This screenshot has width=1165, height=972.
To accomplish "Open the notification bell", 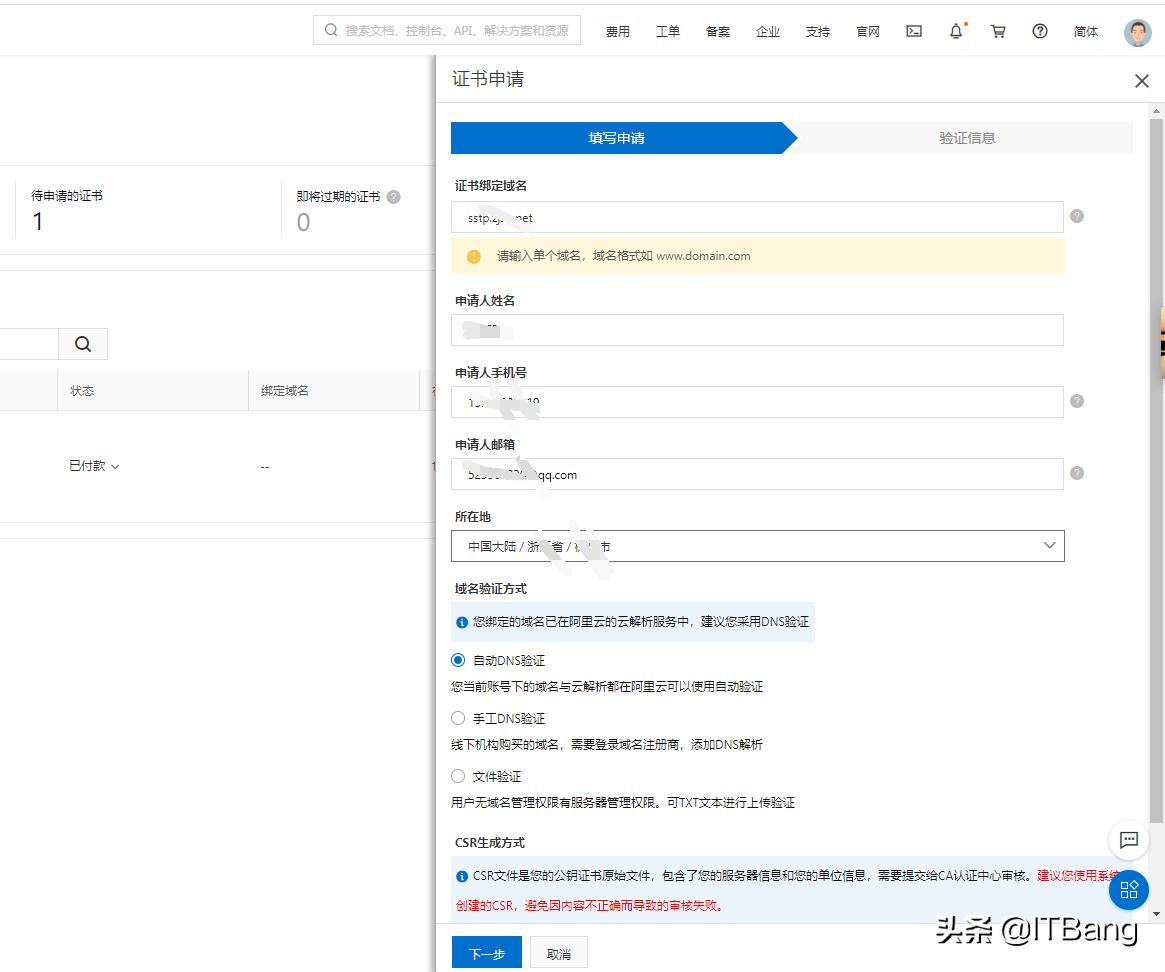I will click(955, 31).
